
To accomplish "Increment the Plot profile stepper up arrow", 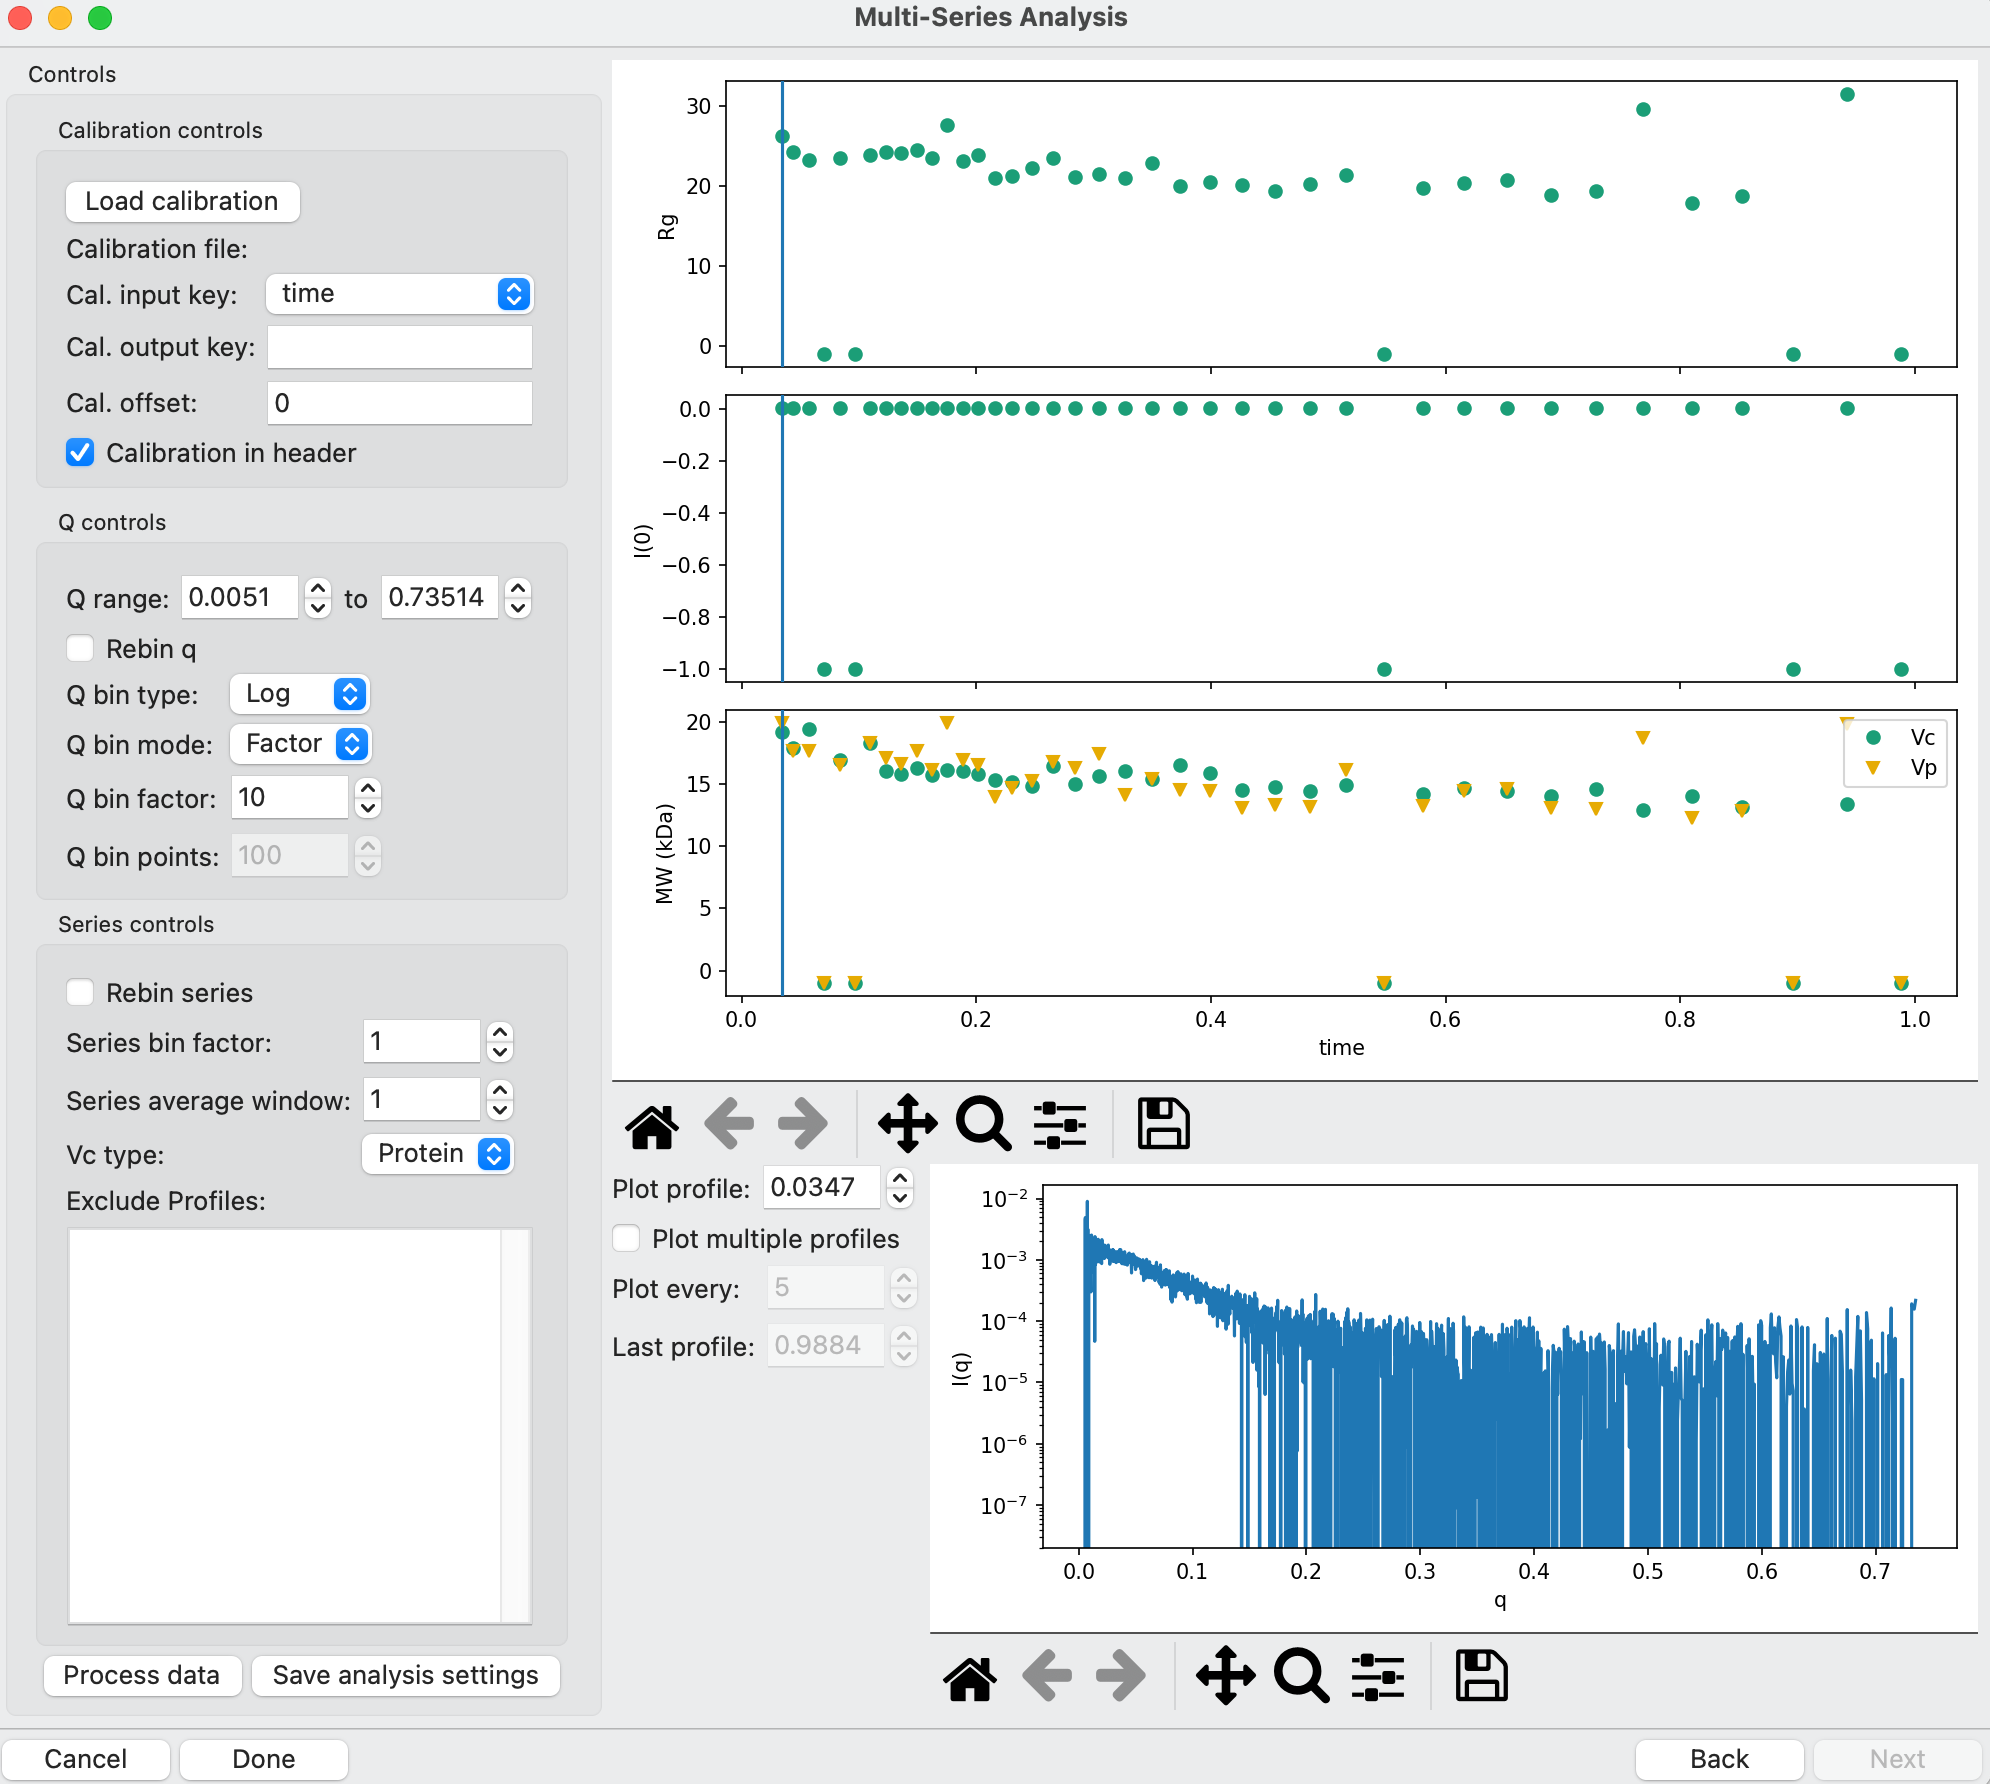I will pyautogui.click(x=900, y=1178).
